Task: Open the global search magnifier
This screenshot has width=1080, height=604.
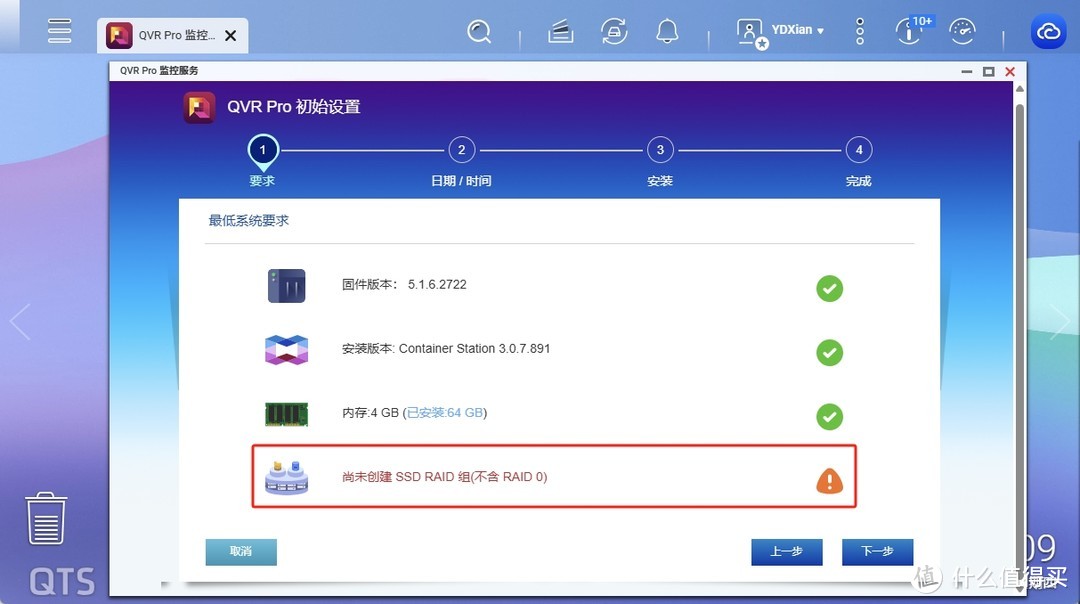Action: click(x=480, y=31)
